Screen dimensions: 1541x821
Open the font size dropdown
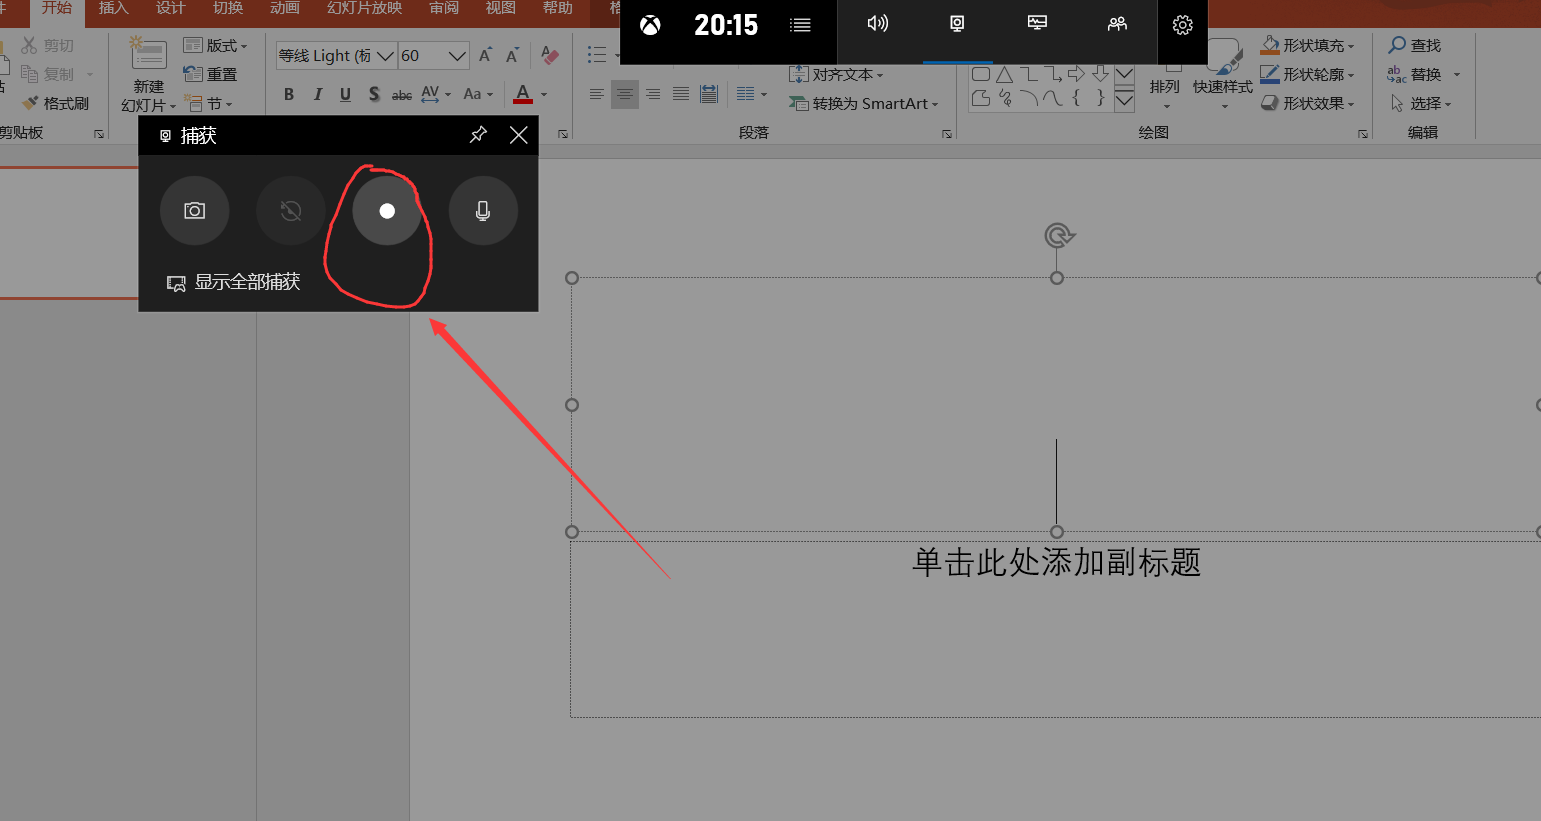click(457, 56)
